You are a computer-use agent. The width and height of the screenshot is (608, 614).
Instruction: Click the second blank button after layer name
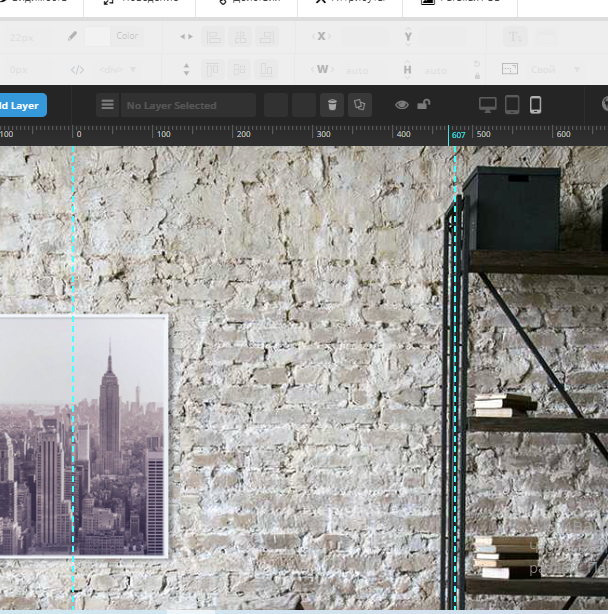304,105
